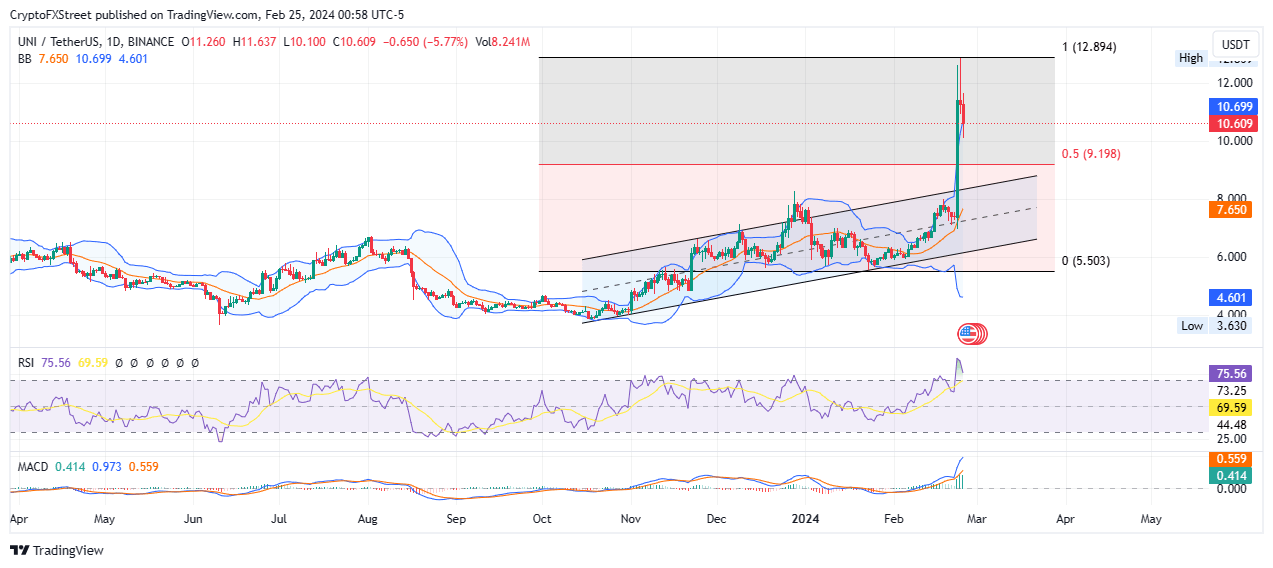Image resolution: width=1273 pixels, height=568 pixels.
Task: Click the blue 4.601 price-axis label
Action: [1229, 297]
